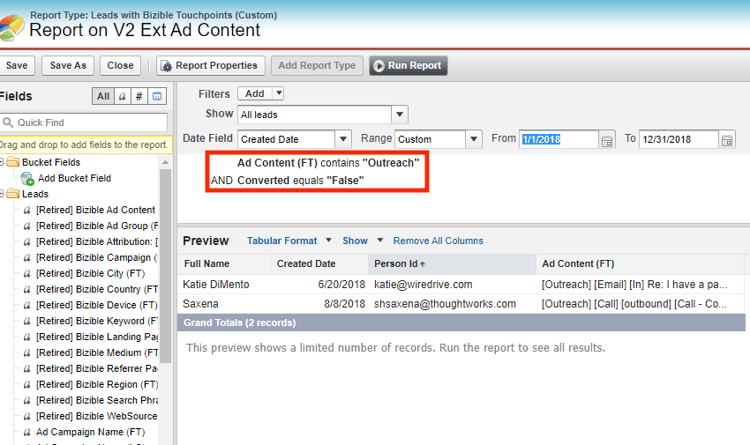Click the Save button
Viewport: 750px width, 445px height.
coord(17,66)
